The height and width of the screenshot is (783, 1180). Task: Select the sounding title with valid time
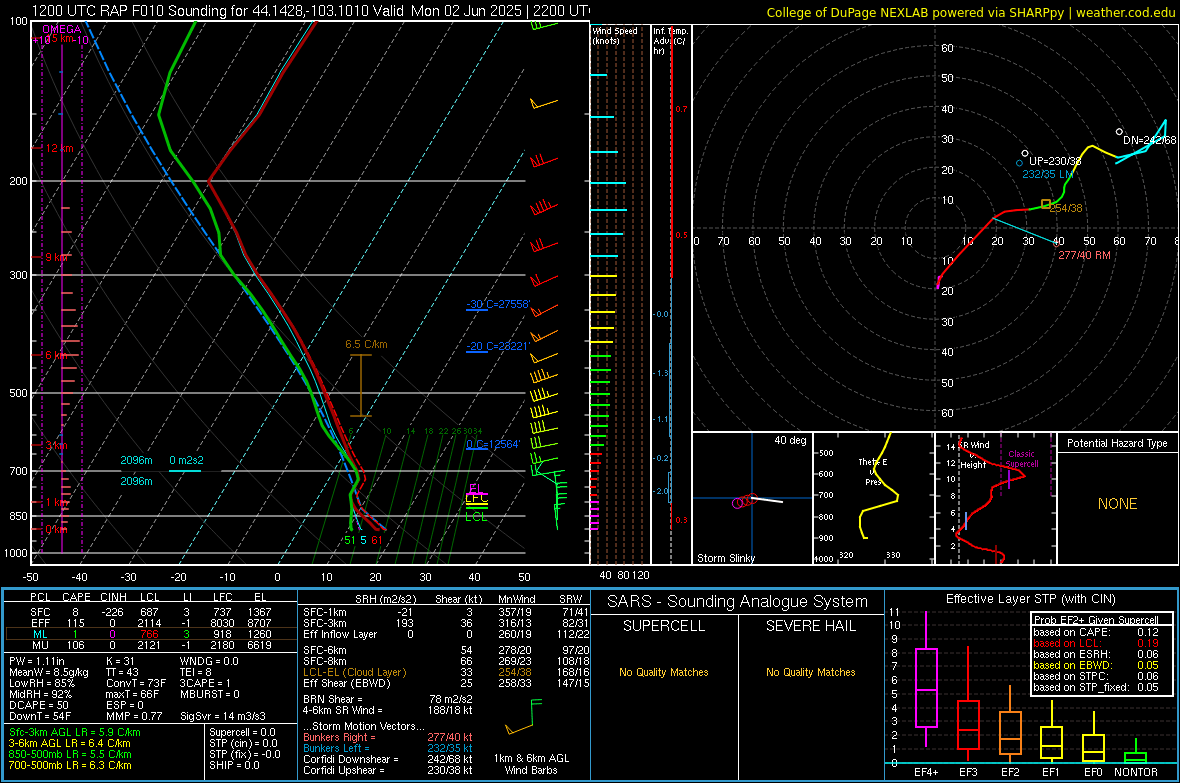(310, 11)
